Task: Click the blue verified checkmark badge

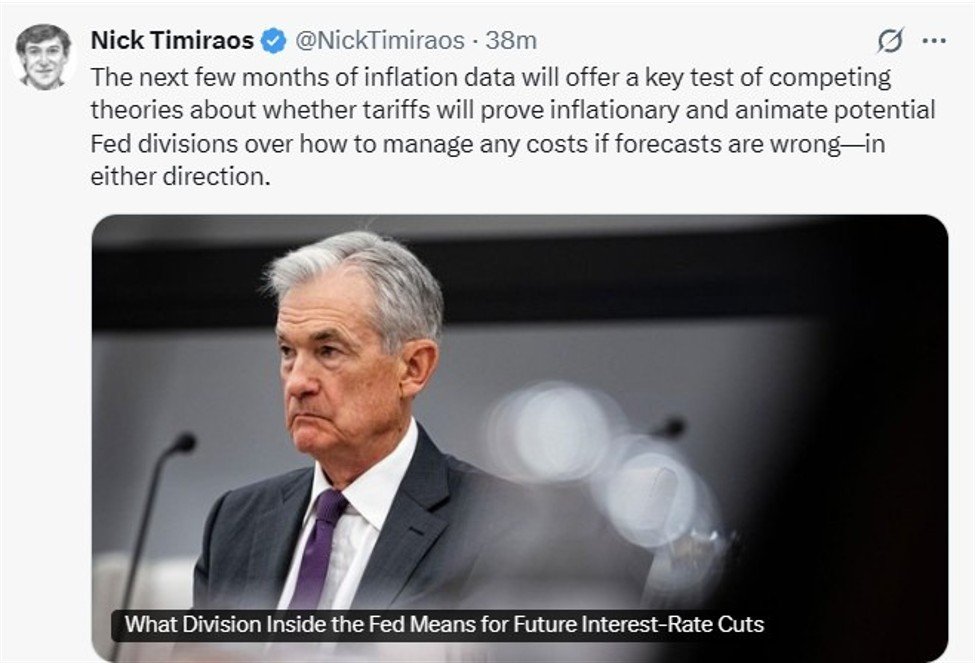Action: click(x=273, y=41)
